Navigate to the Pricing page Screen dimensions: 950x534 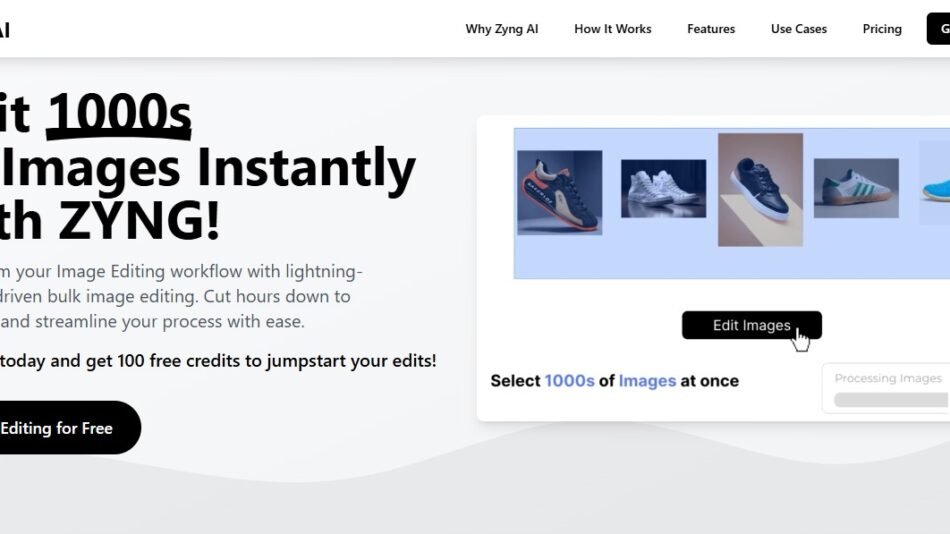tap(882, 29)
